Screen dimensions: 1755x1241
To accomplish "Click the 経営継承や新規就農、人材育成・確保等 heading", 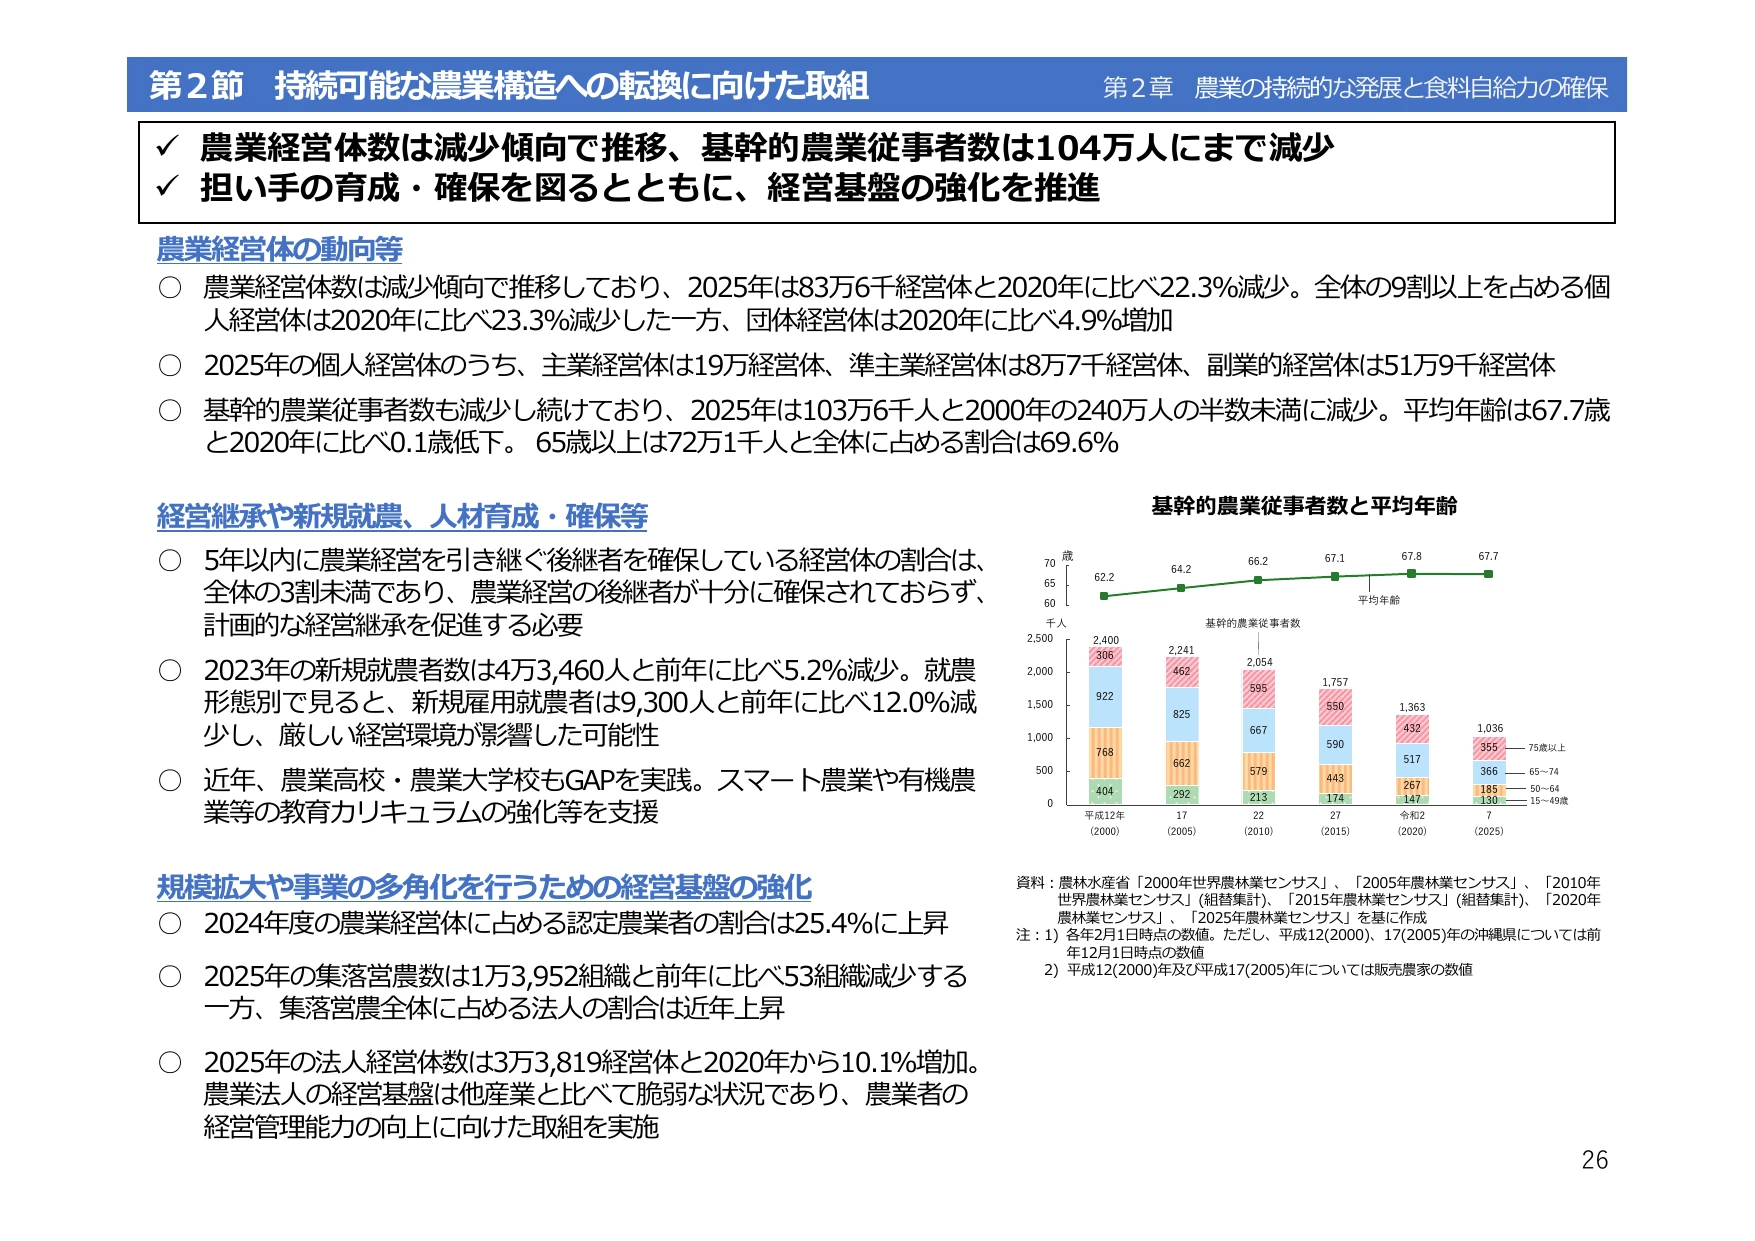I will [402, 516].
